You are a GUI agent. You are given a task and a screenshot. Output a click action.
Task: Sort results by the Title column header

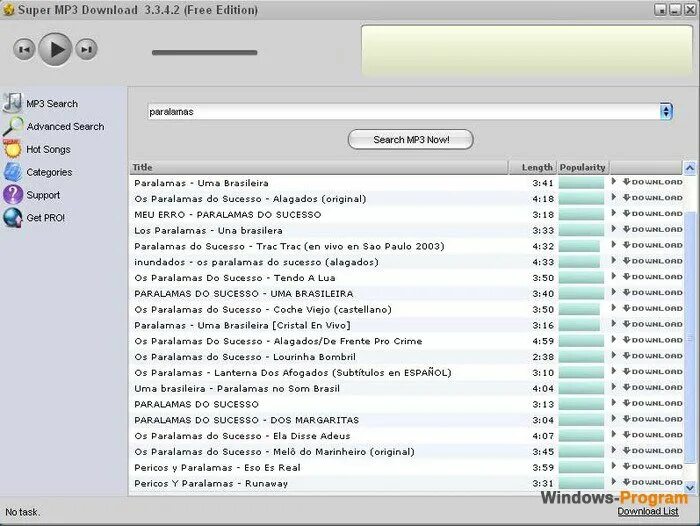click(x=319, y=167)
